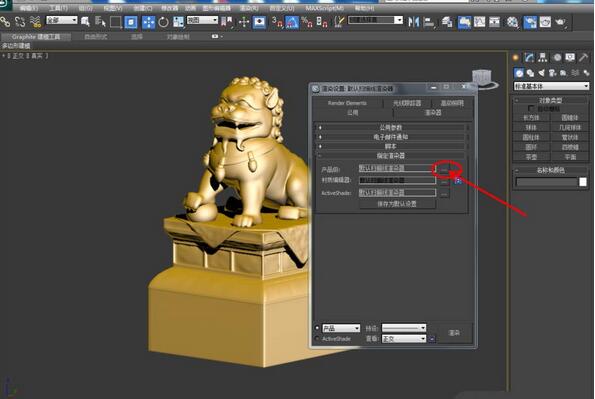Image resolution: width=595 pixels, height=399 pixels.
Task: Toggle the Angle Snap button
Action: 292,22
